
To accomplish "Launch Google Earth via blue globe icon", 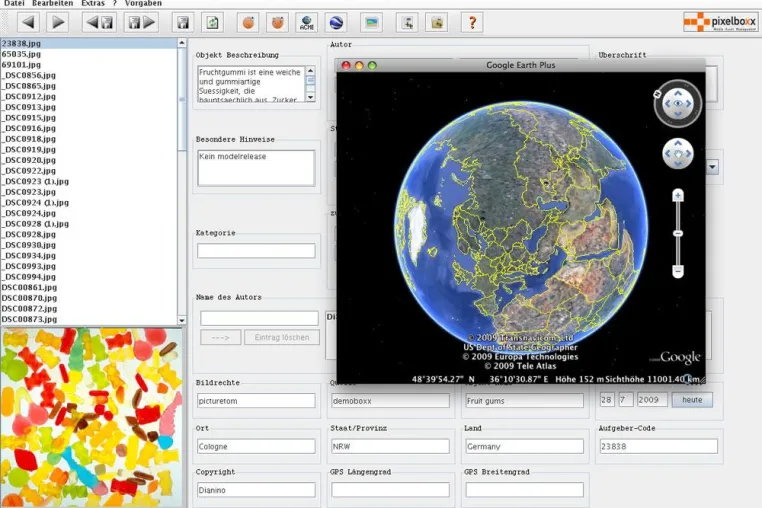I will [x=336, y=23].
